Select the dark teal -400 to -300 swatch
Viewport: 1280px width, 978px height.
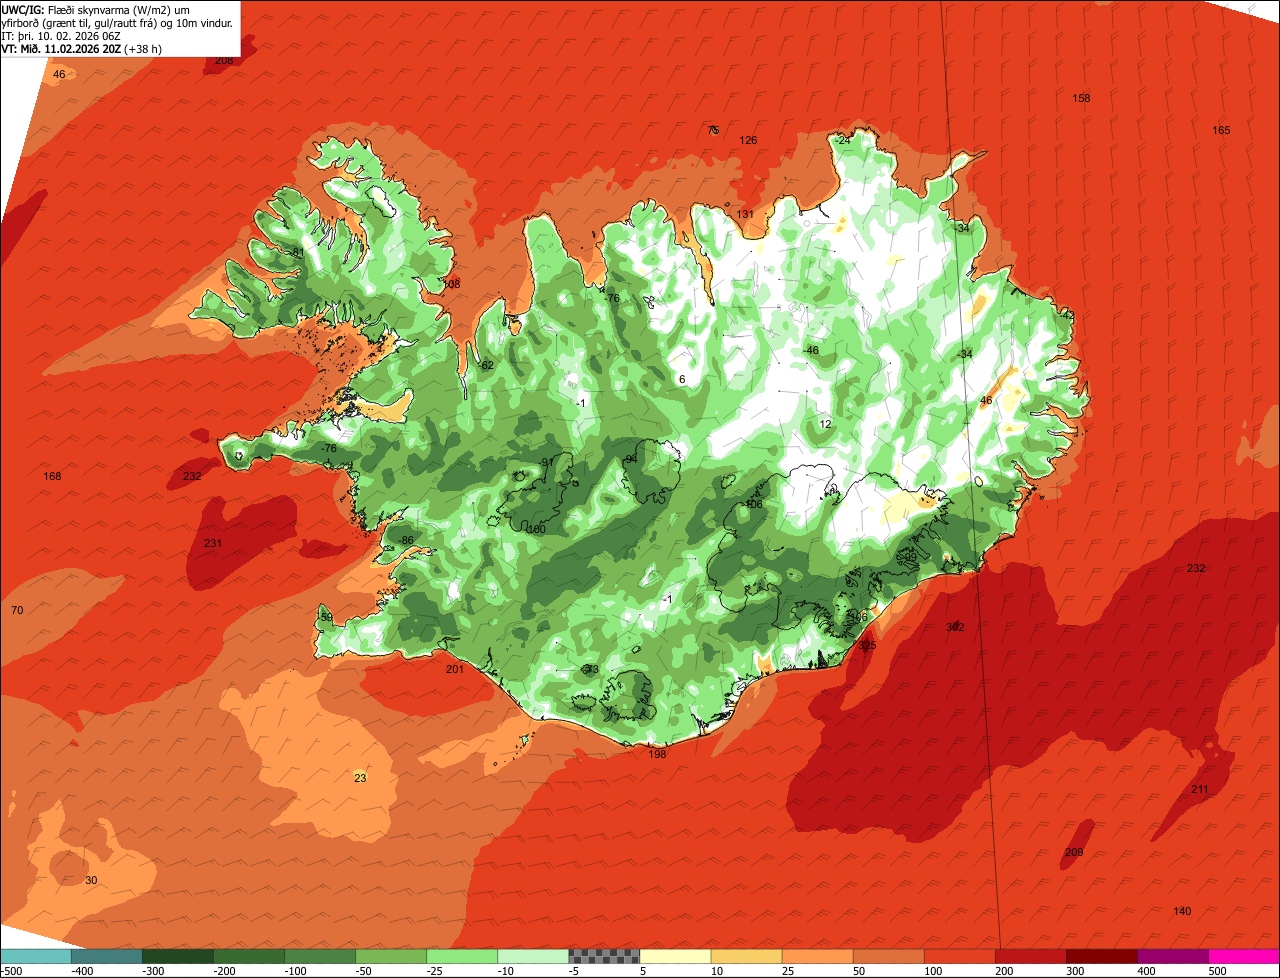(106, 956)
